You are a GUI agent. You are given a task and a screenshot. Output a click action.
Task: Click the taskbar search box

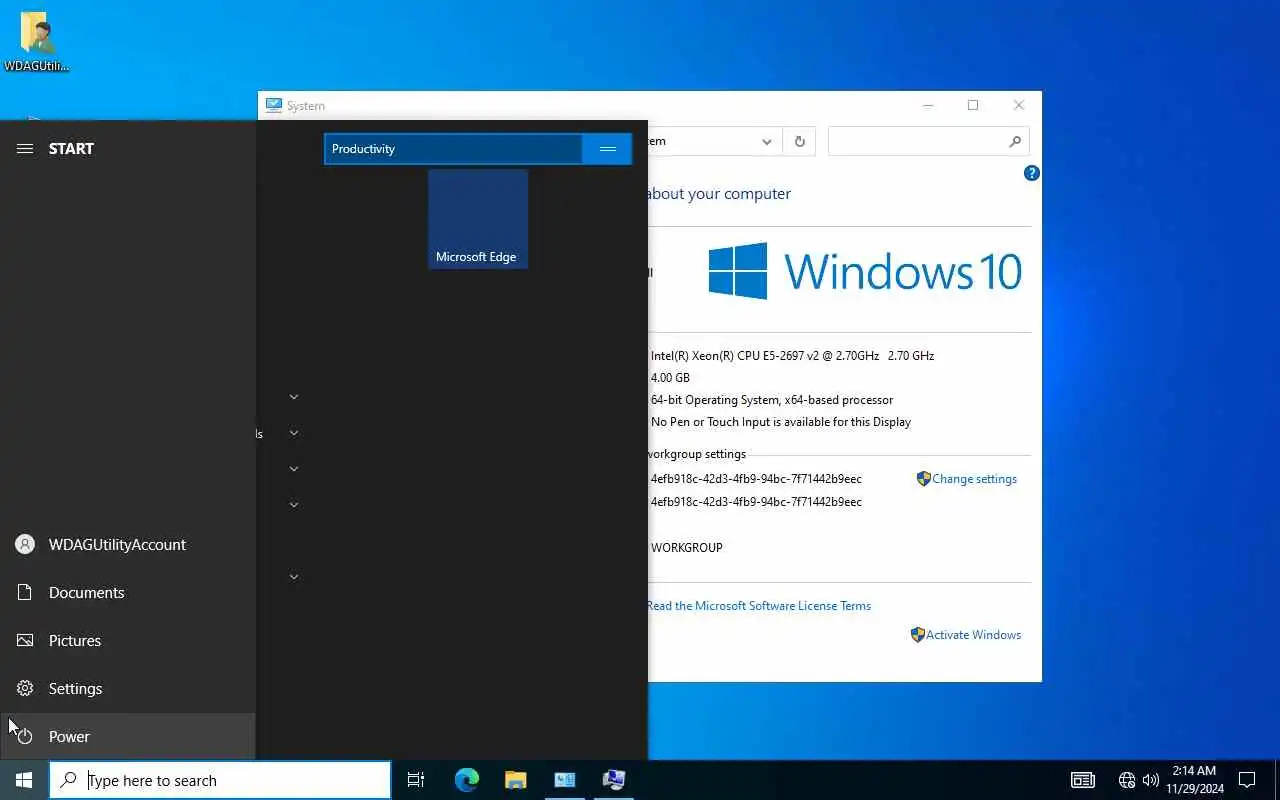tap(220, 780)
